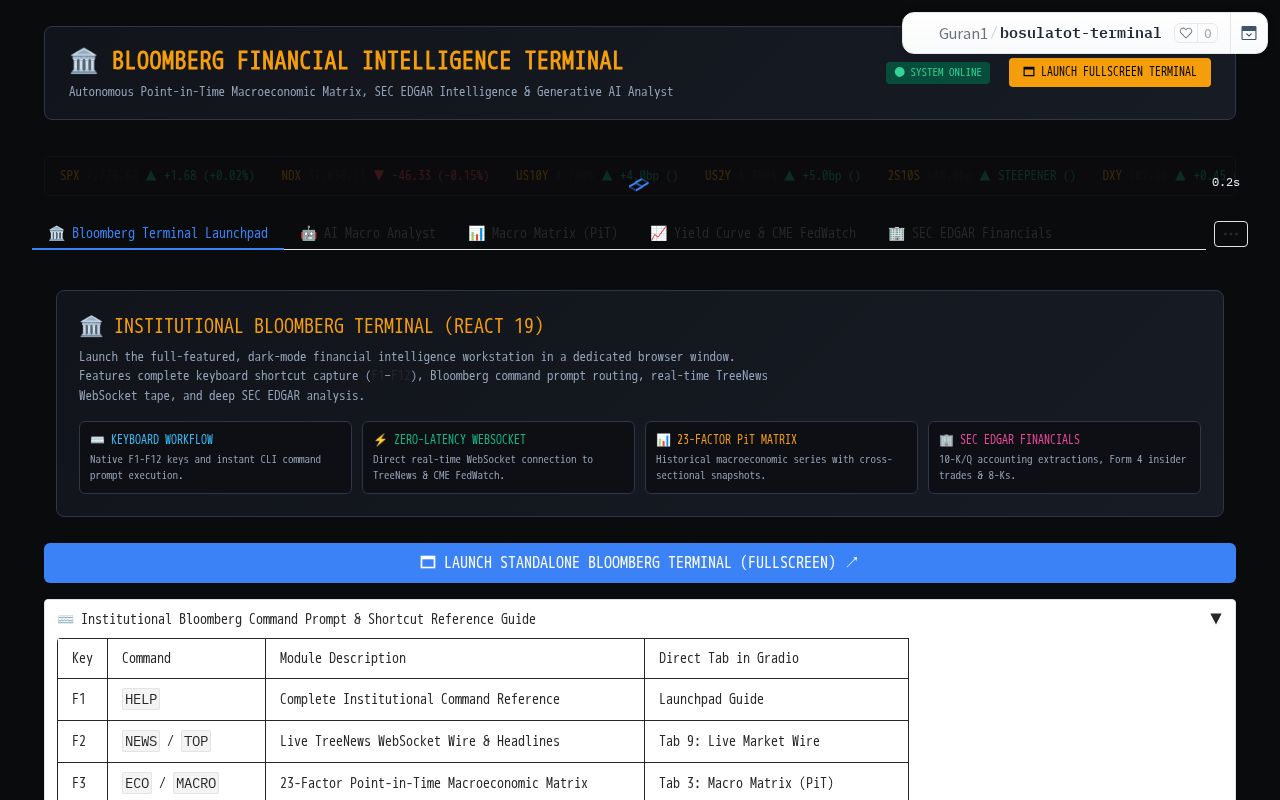Click the keyboard icon beside Shortcut Reference Guide title
The width and height of the screenshot is (1280, 800).
click(x=66, y=619)
